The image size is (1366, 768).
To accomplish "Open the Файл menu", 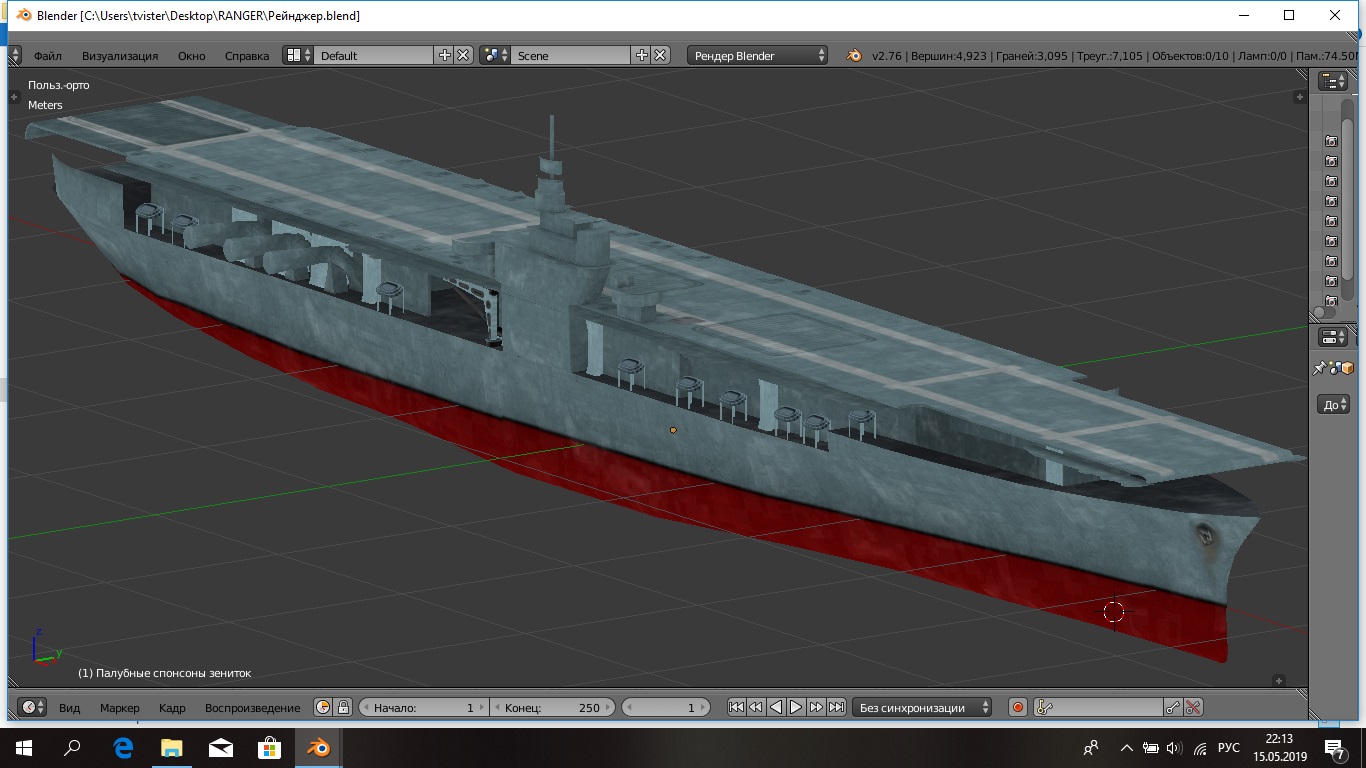I will pos(47,56).
